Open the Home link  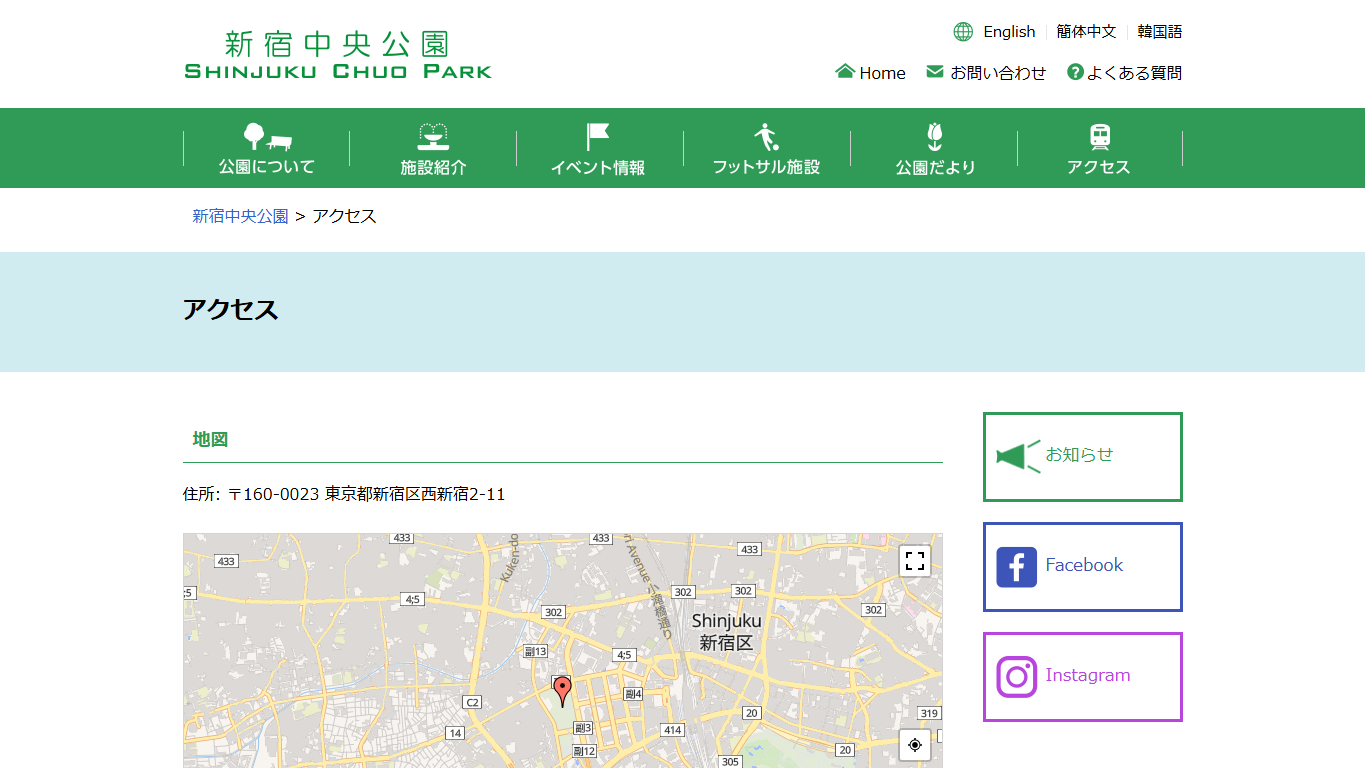882,73
